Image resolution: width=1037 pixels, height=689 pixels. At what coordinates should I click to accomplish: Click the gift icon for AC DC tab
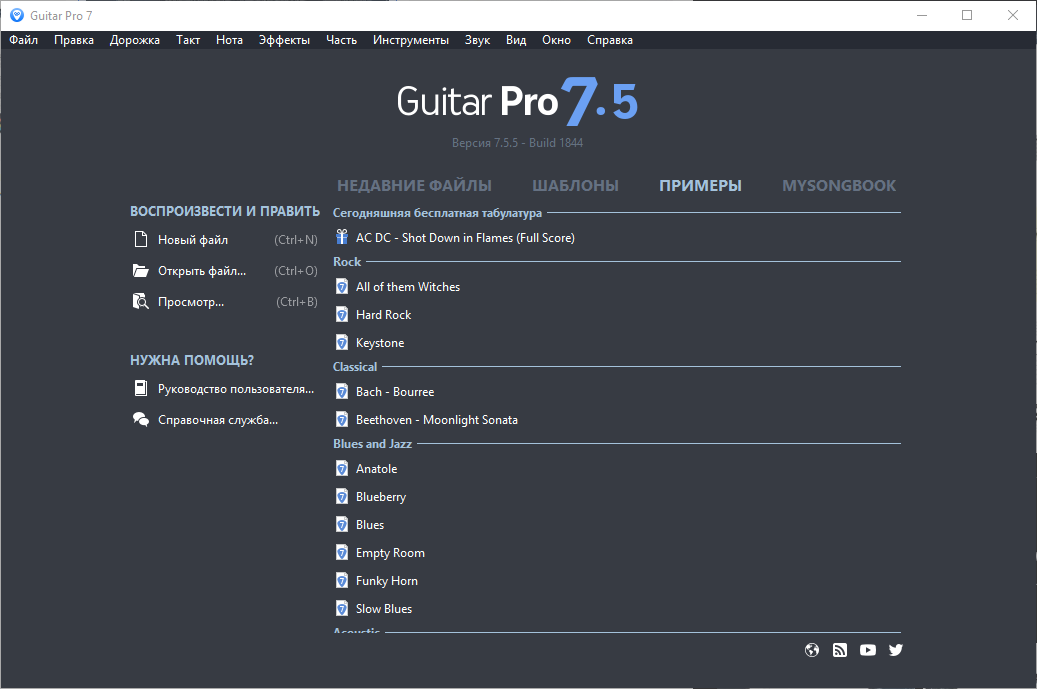341,237
